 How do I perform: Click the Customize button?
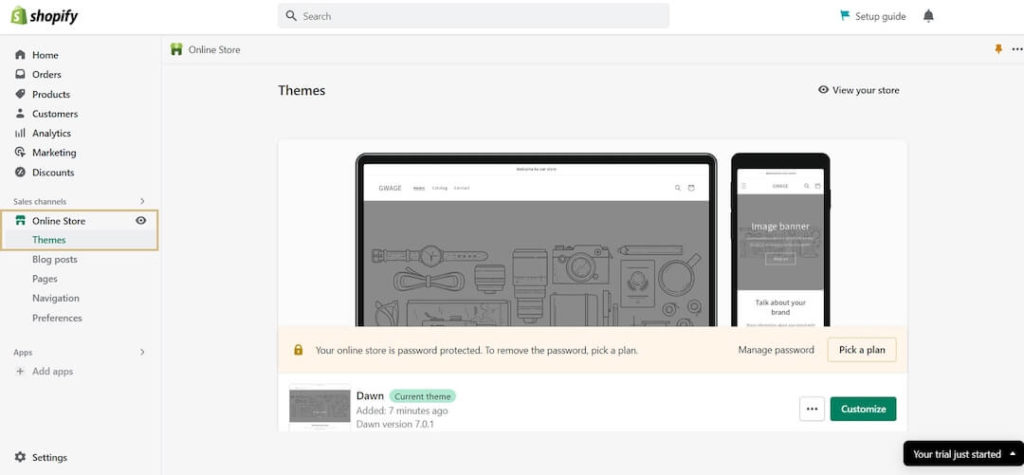coord(863,409)
